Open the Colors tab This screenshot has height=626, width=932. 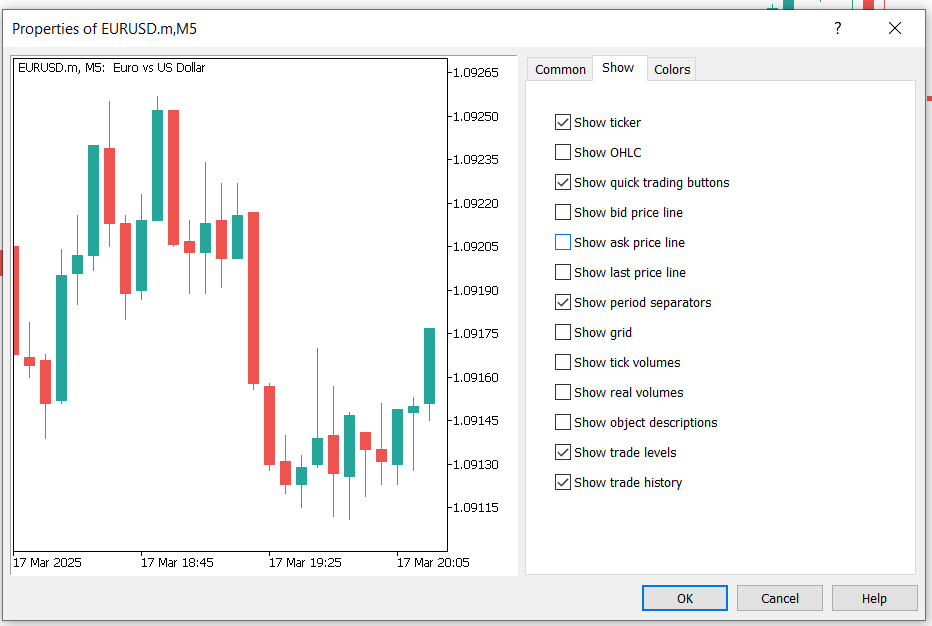[x=672, y=69]
